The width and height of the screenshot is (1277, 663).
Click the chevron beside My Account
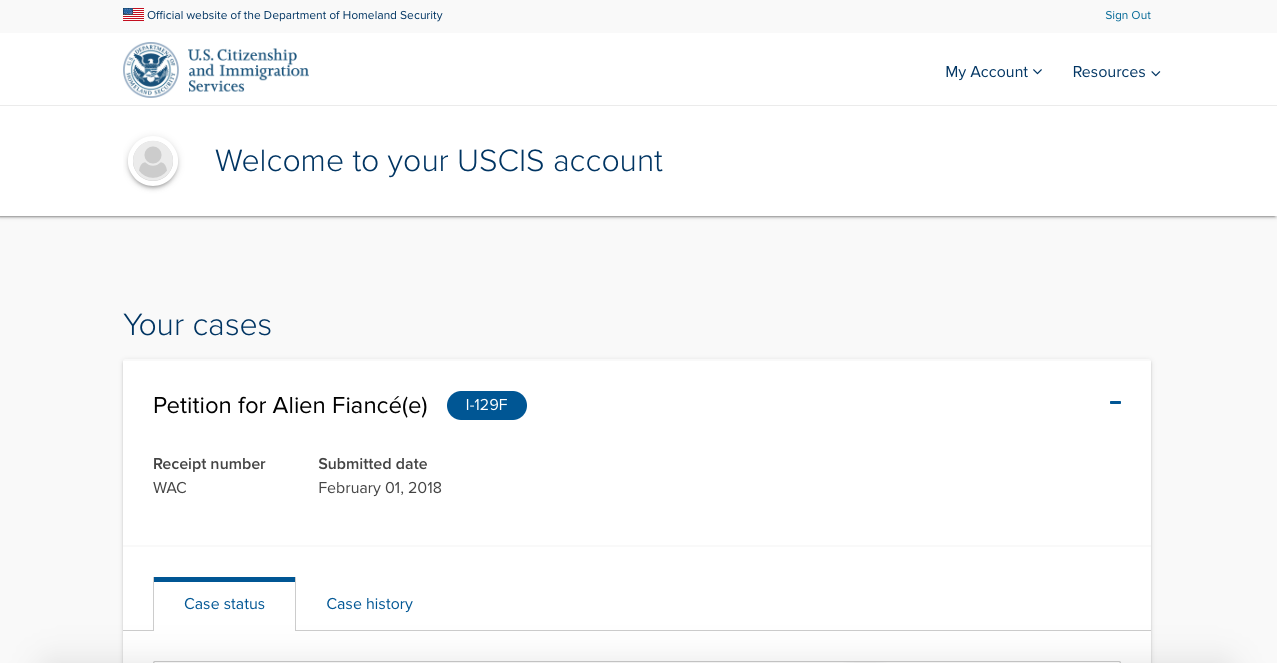(1037, 72)
